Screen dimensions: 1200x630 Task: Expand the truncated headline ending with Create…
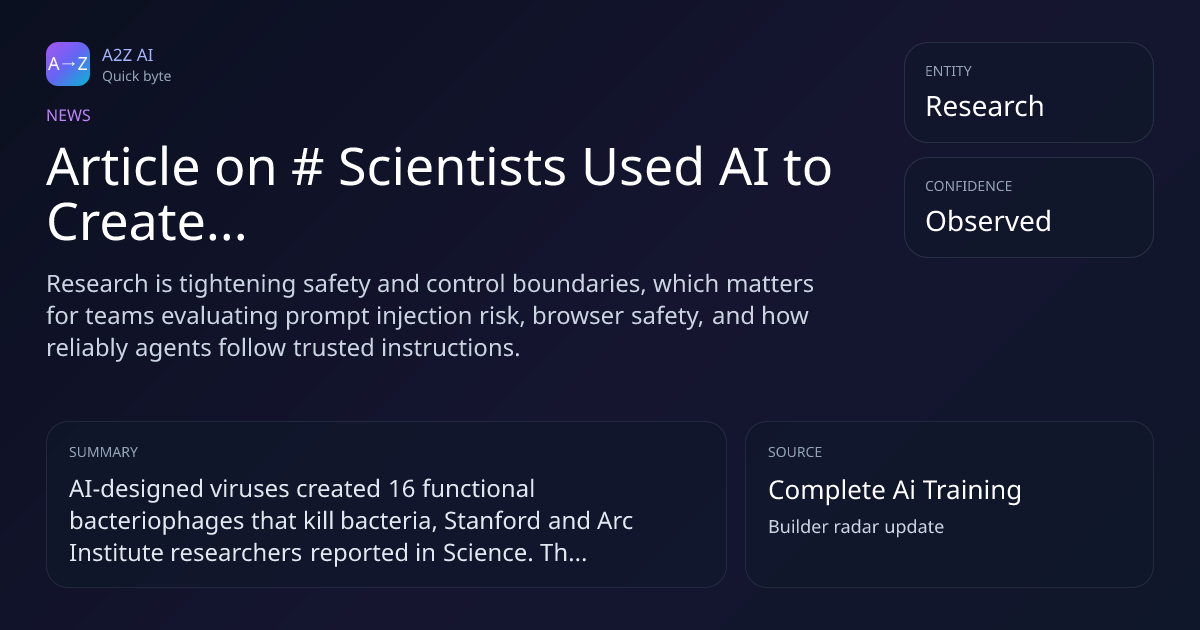[146, 222]
